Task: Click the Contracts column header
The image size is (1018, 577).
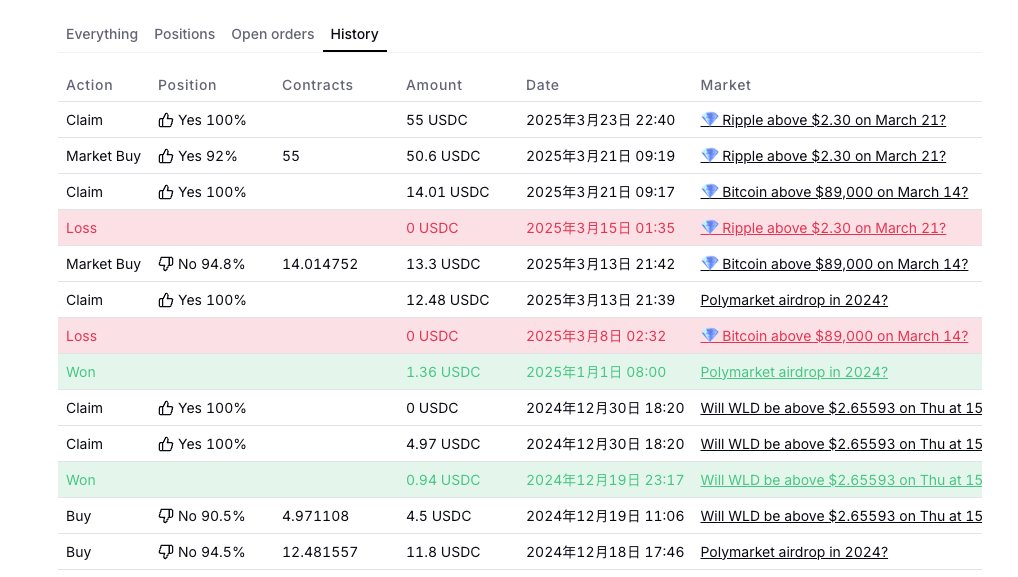Action: [317, 85]
